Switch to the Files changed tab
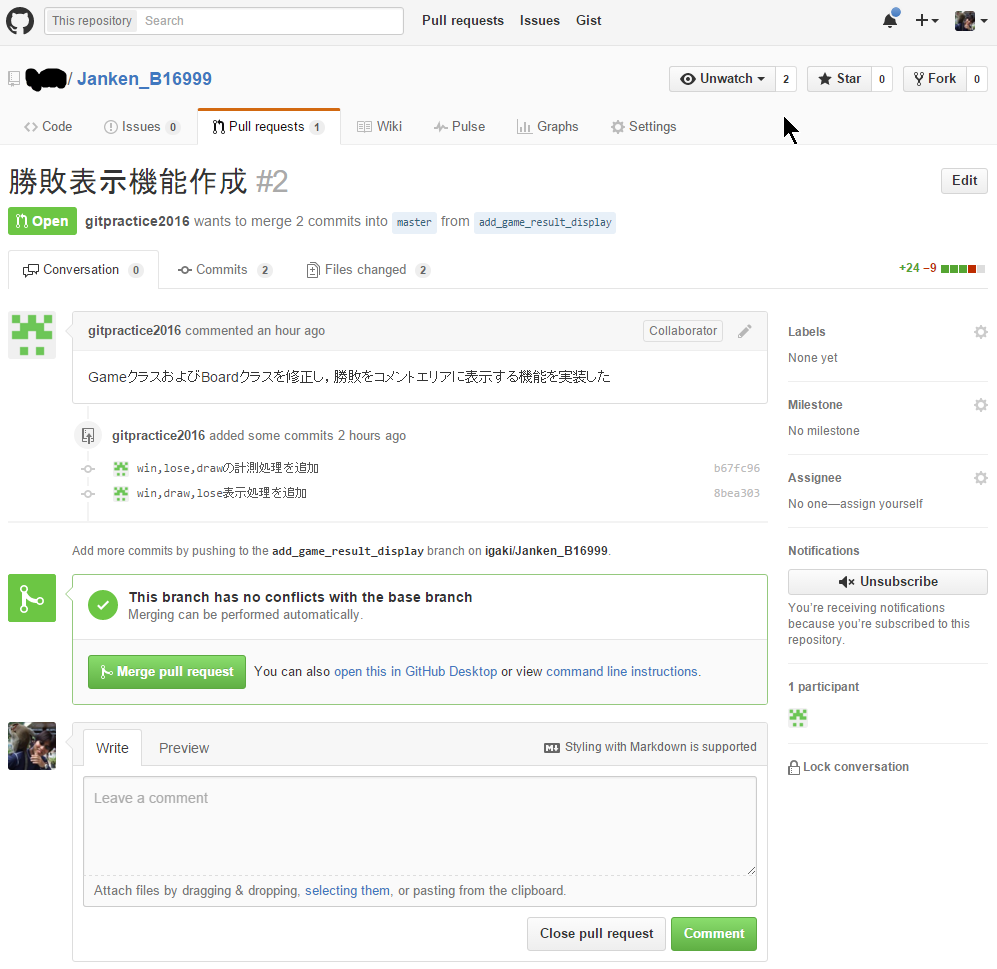 pyautogui.click(x=366, y=270)
